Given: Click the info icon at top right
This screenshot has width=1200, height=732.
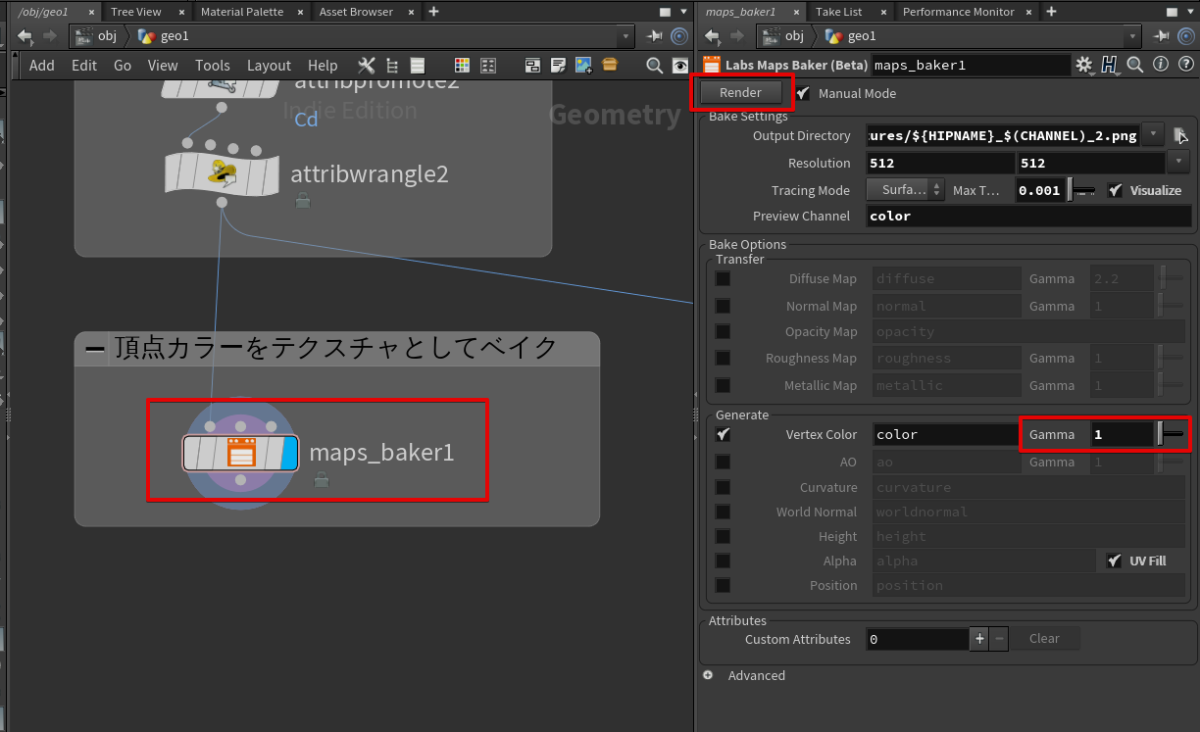Looking at the screenshot, I should pyautogui.click(x=1160, y=63).
